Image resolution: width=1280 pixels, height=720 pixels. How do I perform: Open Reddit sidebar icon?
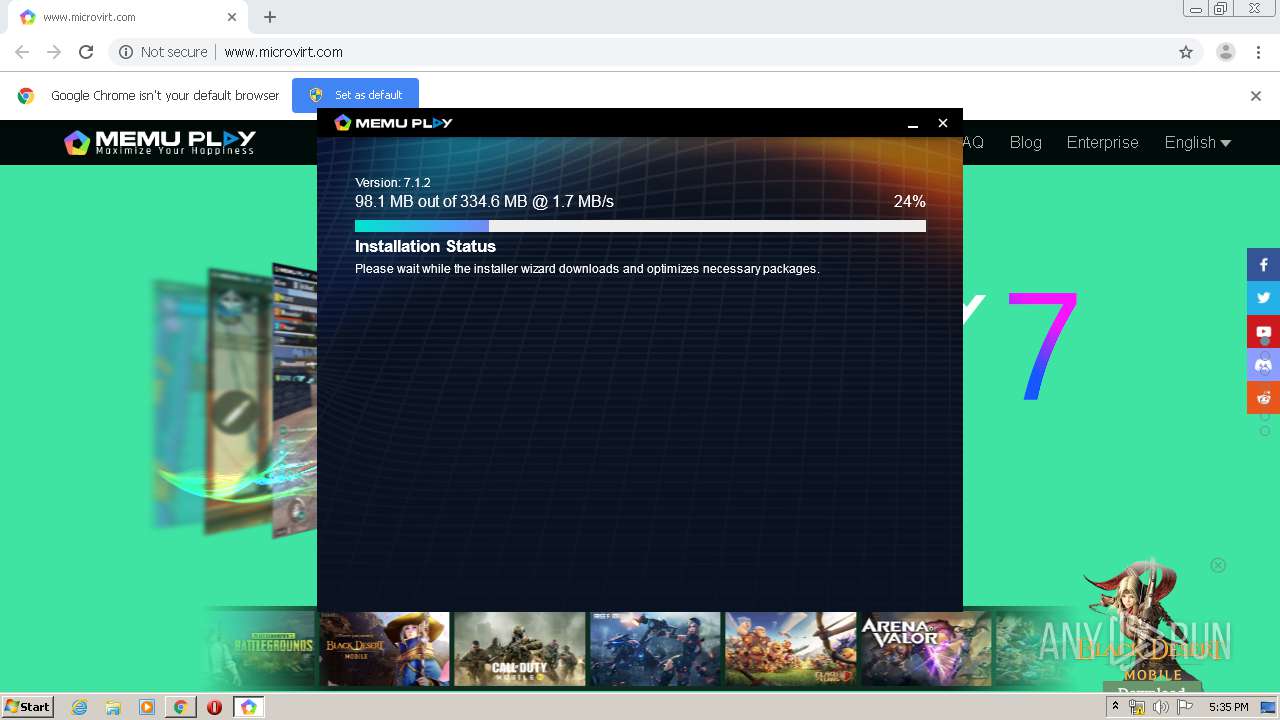click(1263, 397)
